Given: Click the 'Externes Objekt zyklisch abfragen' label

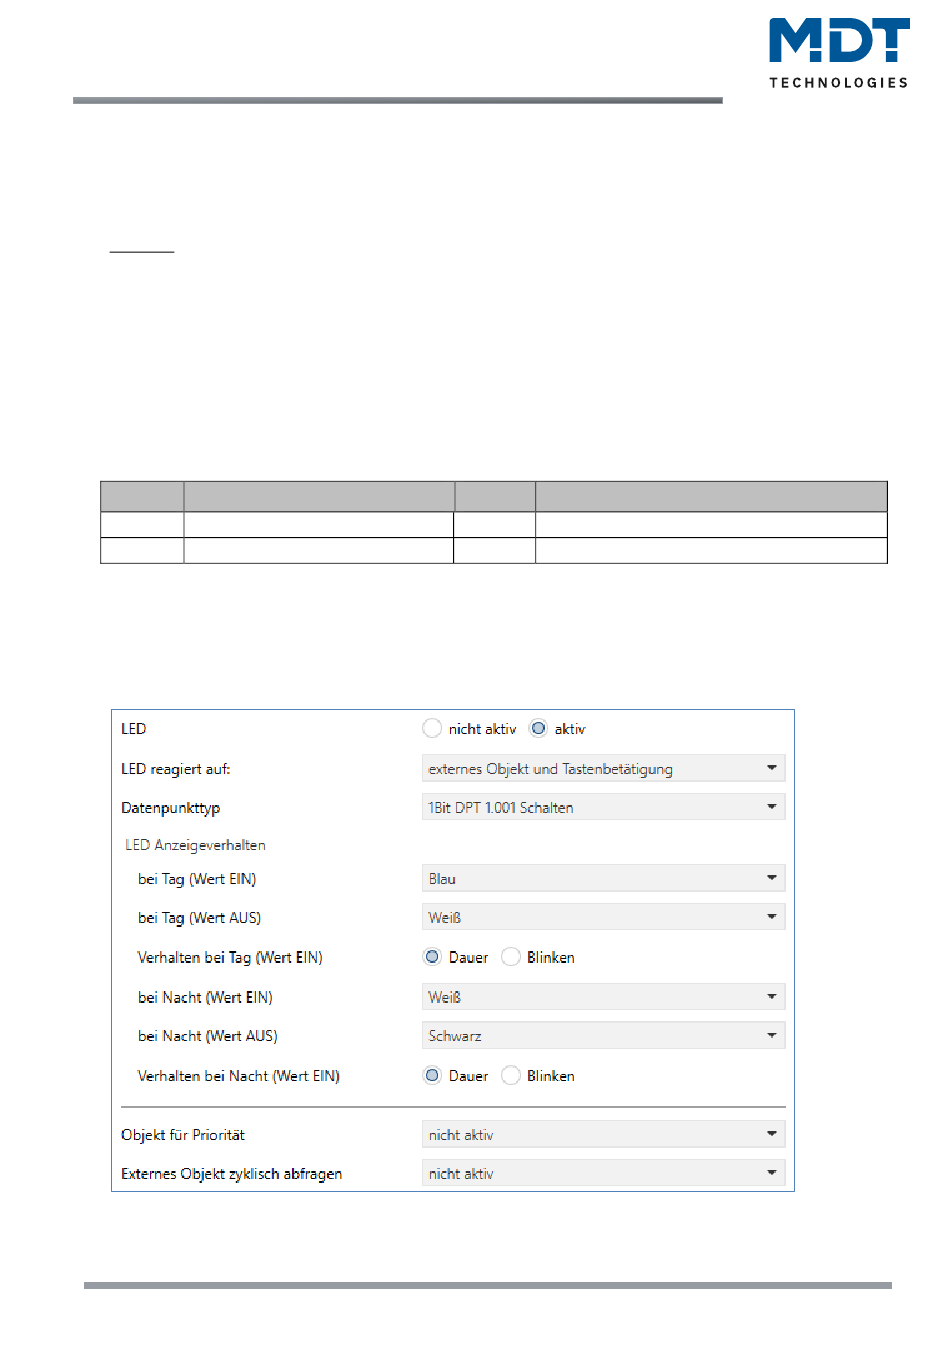Looking at the screenshot, I should (x=232, y=1174).
